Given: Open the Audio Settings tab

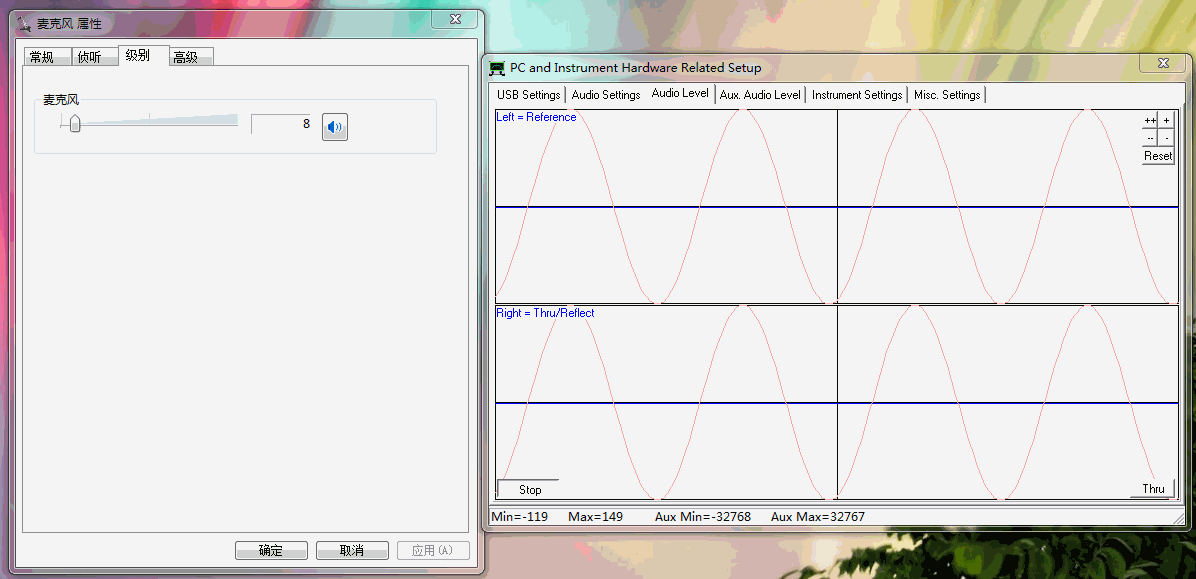Looking at the screenshot, I should pyautogui.click(x=606, y=95).
